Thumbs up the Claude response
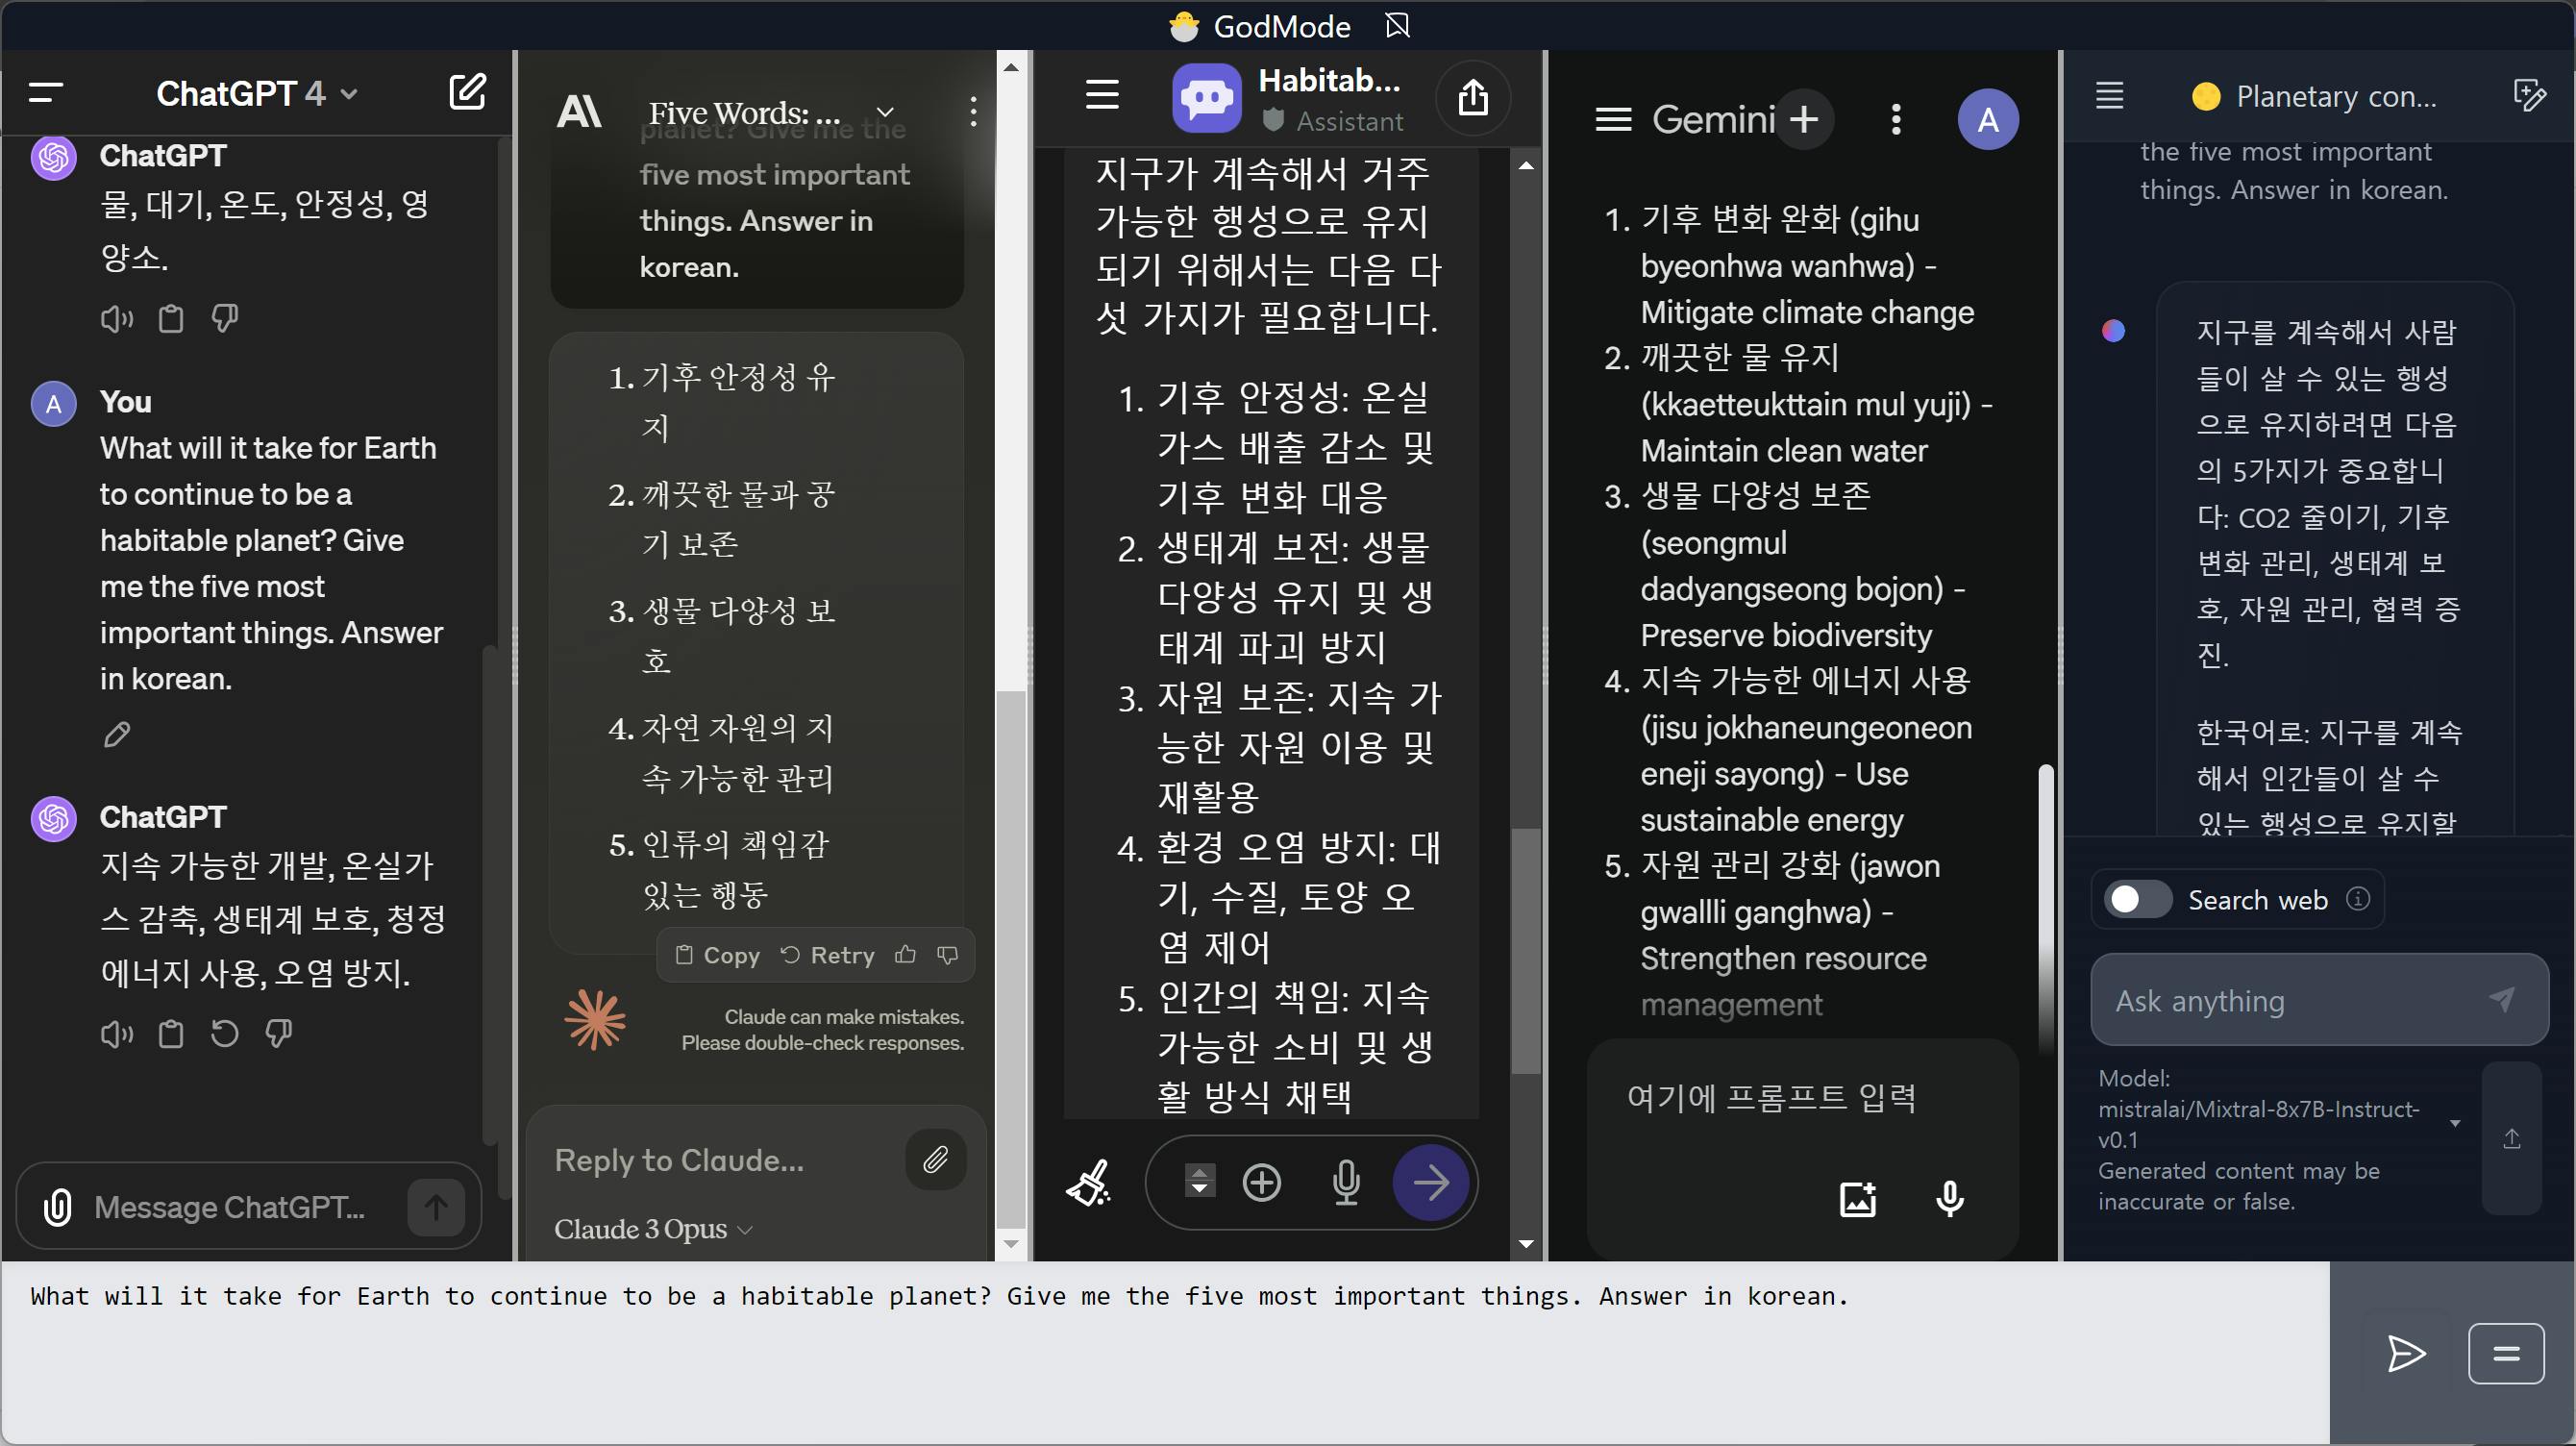 [x=905, y=955]
